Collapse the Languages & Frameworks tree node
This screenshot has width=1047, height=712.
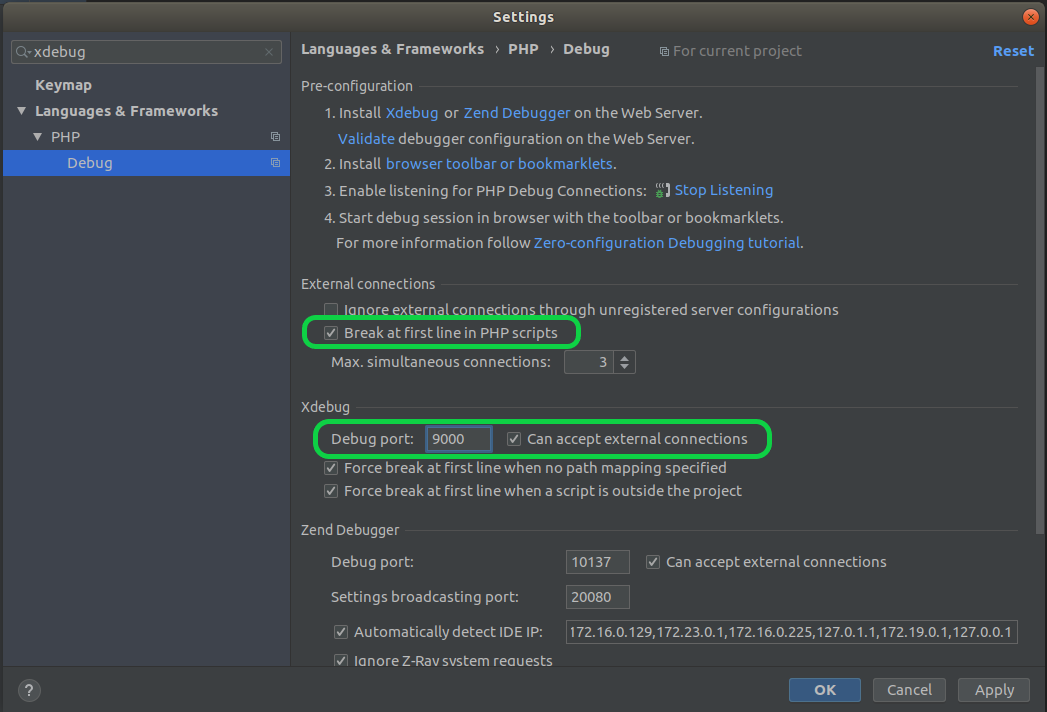[21, 111]
